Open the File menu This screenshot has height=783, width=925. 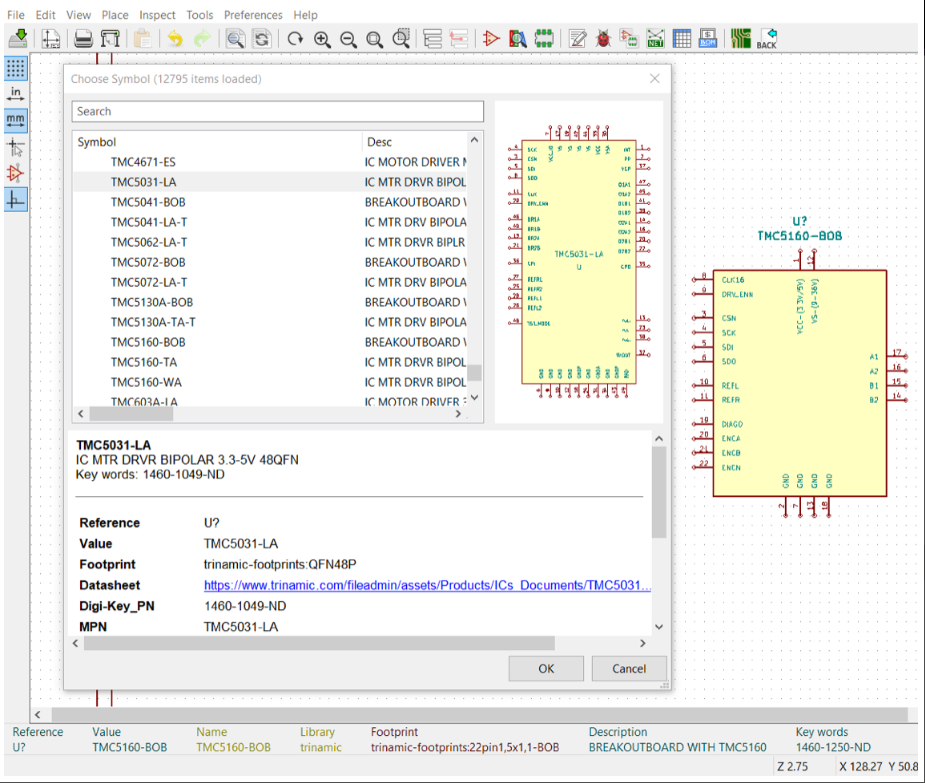coord(15,15)
